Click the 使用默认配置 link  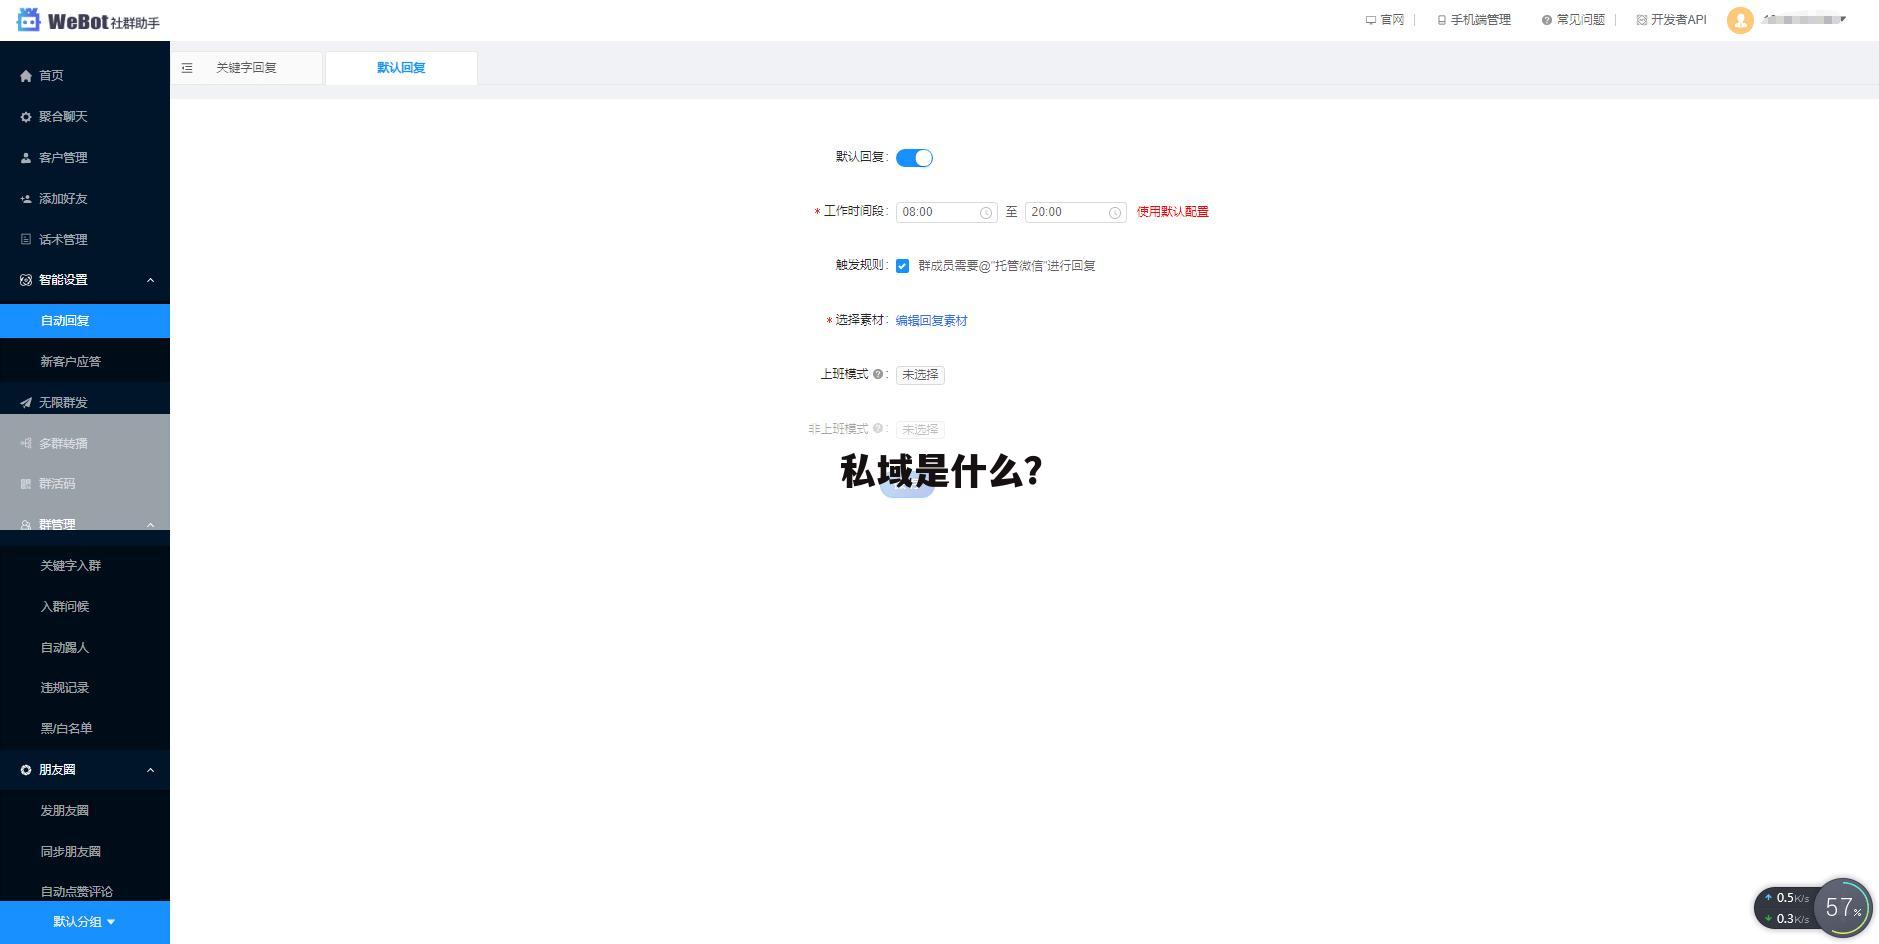click(1171, 212)
